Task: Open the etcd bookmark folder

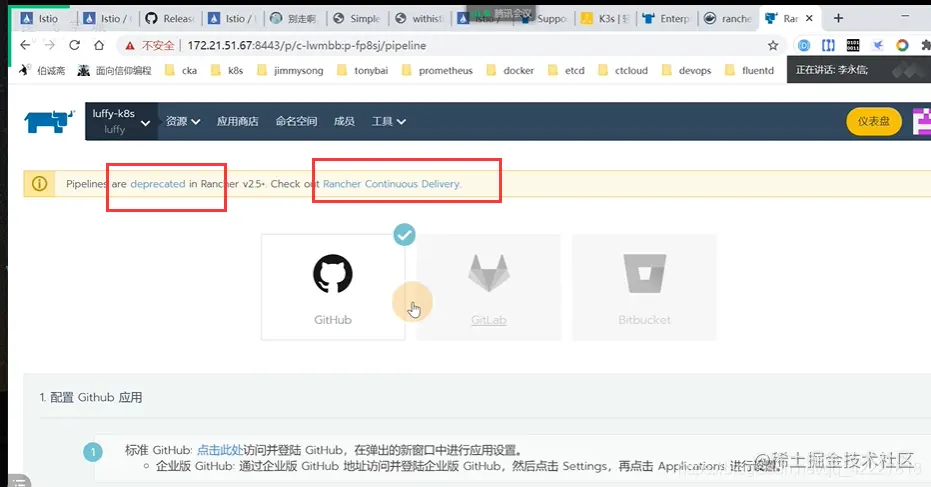Action: [x=566, y=70]
